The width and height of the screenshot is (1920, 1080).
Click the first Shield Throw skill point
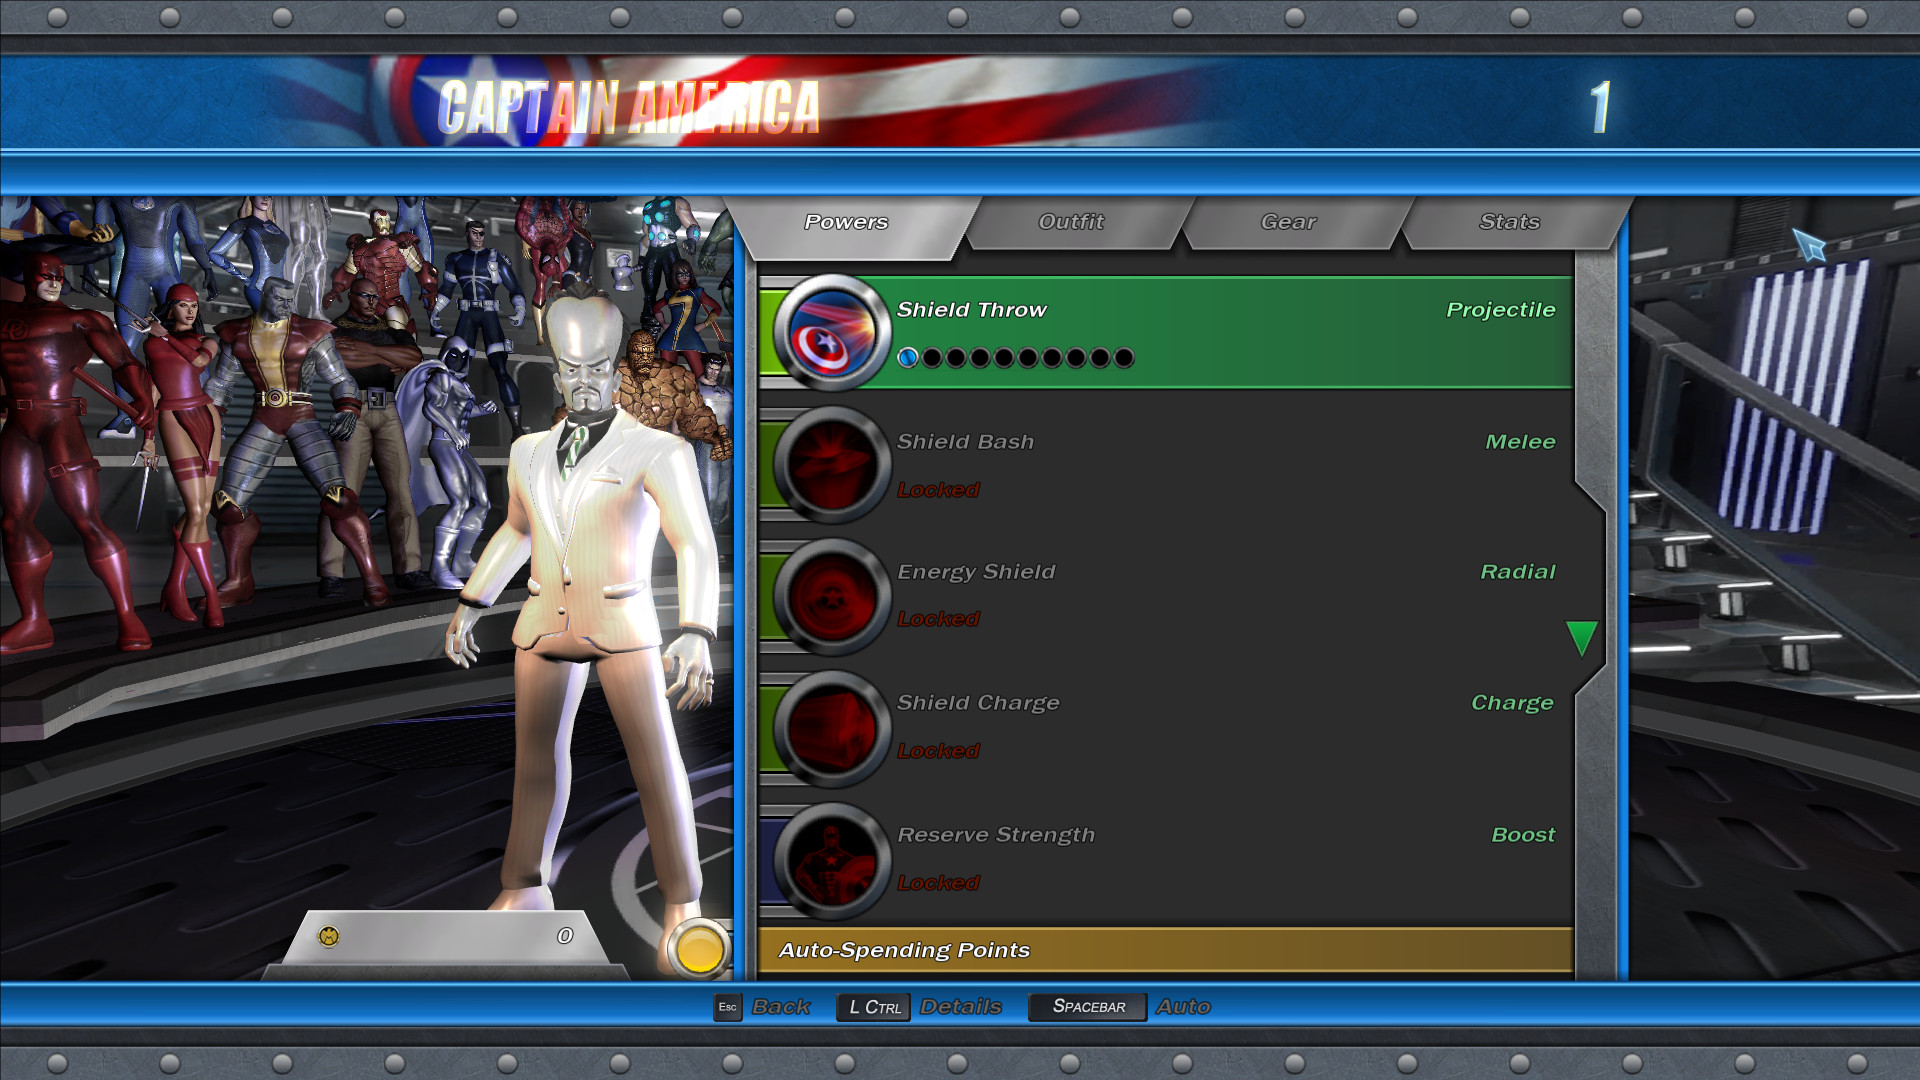point(908,358)
